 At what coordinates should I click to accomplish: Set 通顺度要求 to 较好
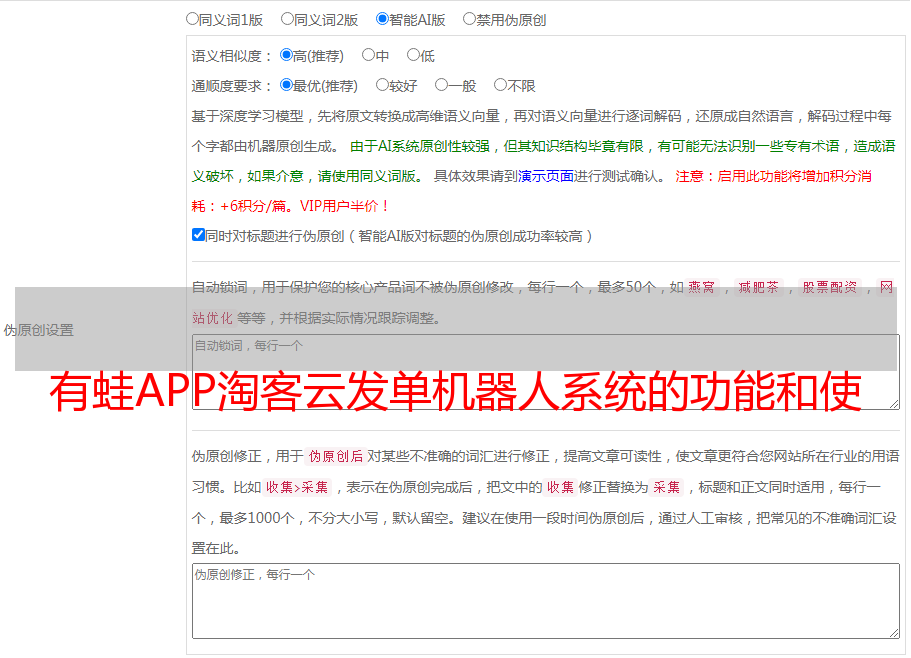pyautogui.click(x=383, y=86)
